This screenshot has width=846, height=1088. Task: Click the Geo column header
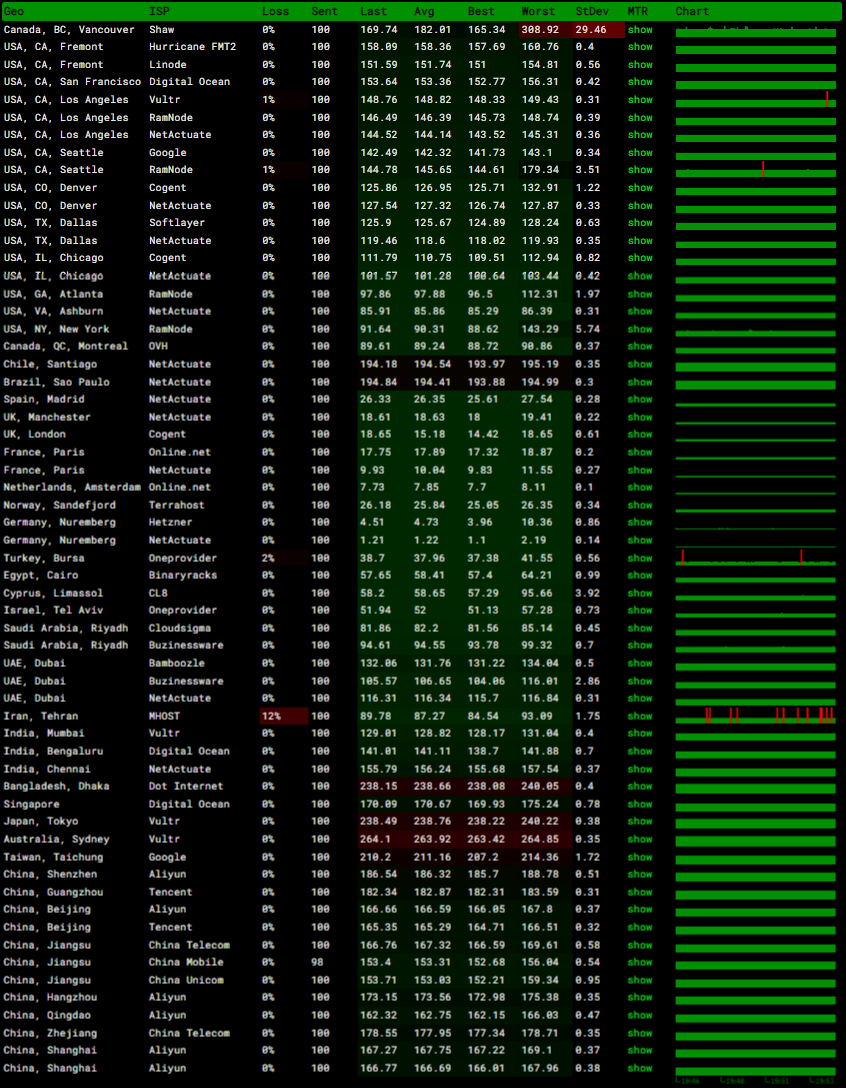[14, 11]
